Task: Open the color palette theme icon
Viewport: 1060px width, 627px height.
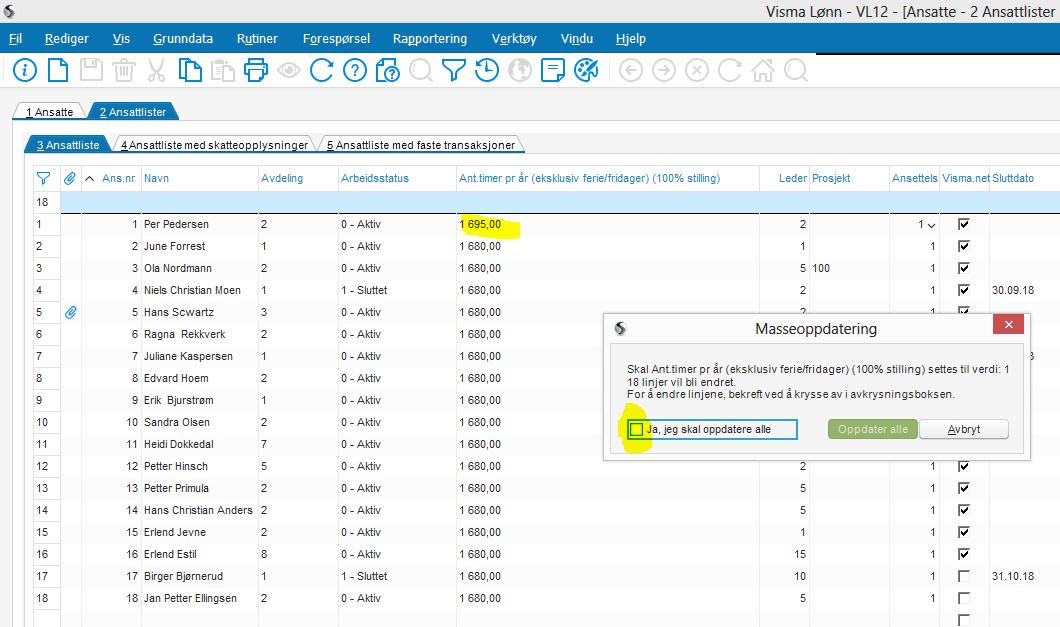Action: tap(585, 70)
